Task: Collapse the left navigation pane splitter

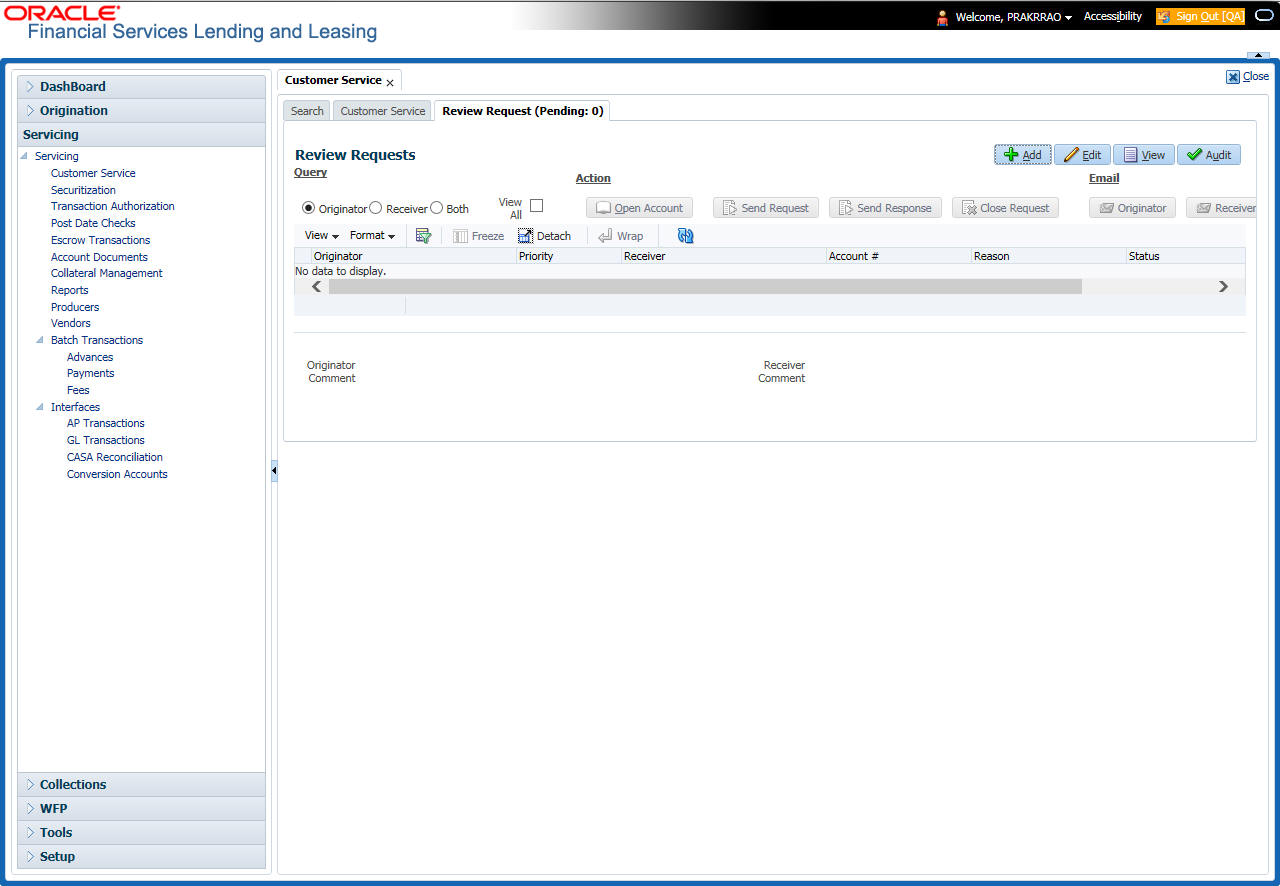Action: (x=274, y=472)
